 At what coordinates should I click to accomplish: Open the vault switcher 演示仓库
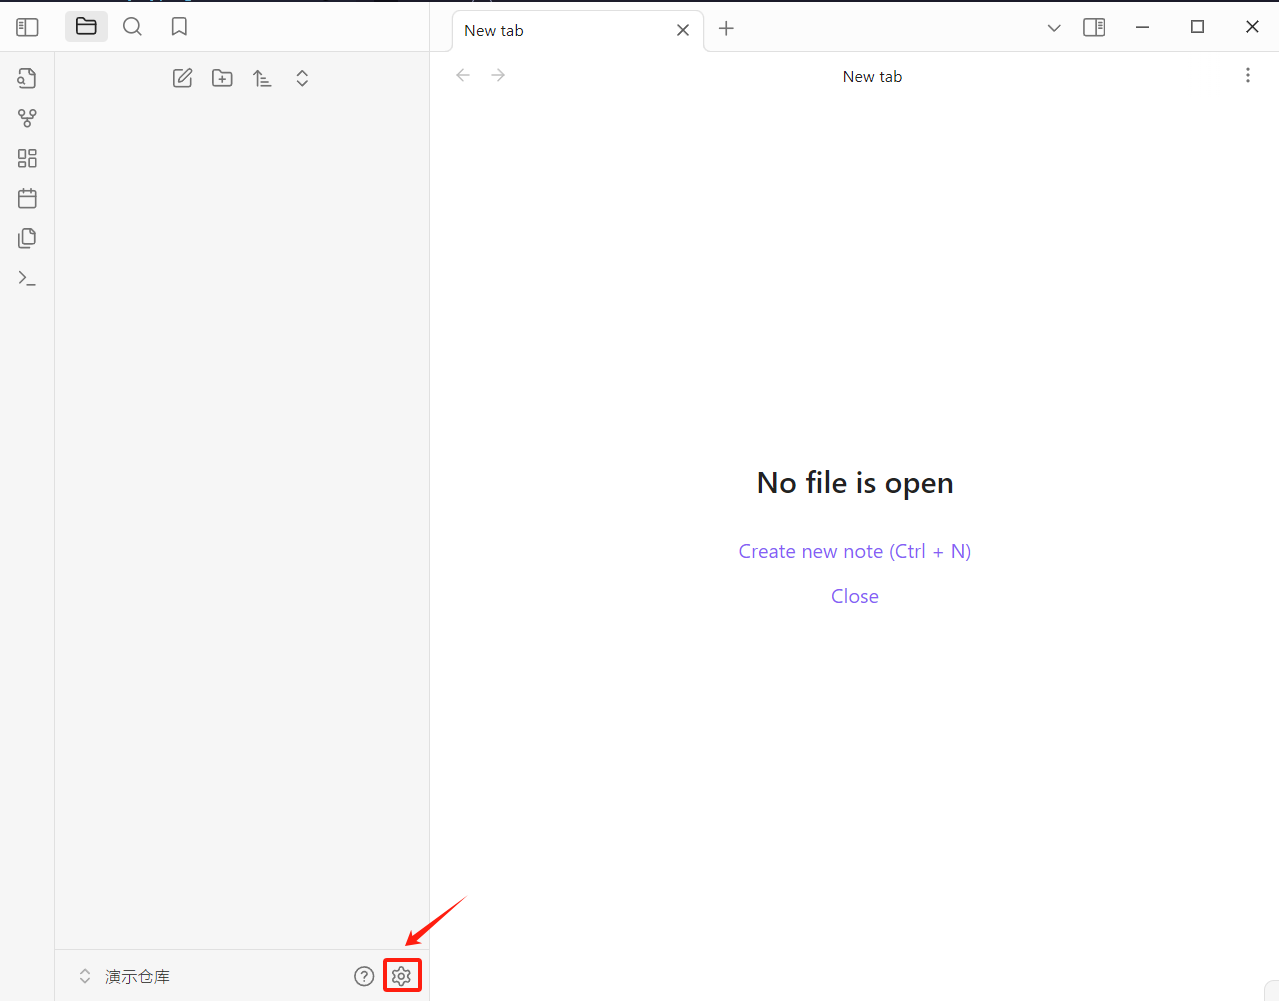(x=124, y=976)
